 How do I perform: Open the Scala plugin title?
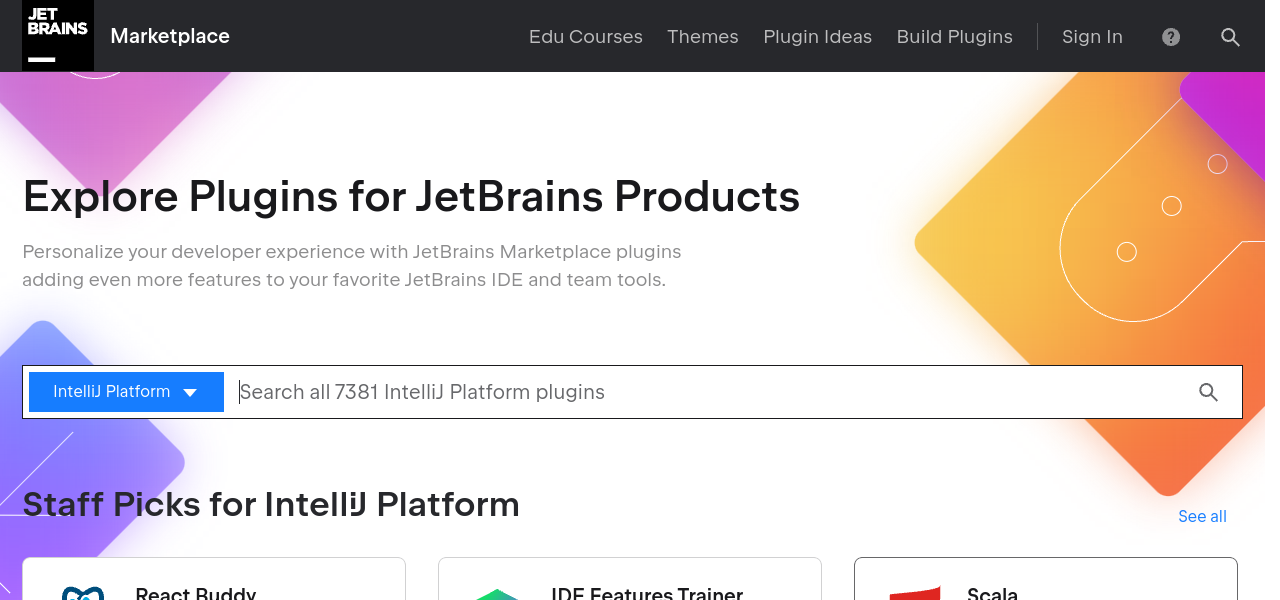tap(992, 593)
